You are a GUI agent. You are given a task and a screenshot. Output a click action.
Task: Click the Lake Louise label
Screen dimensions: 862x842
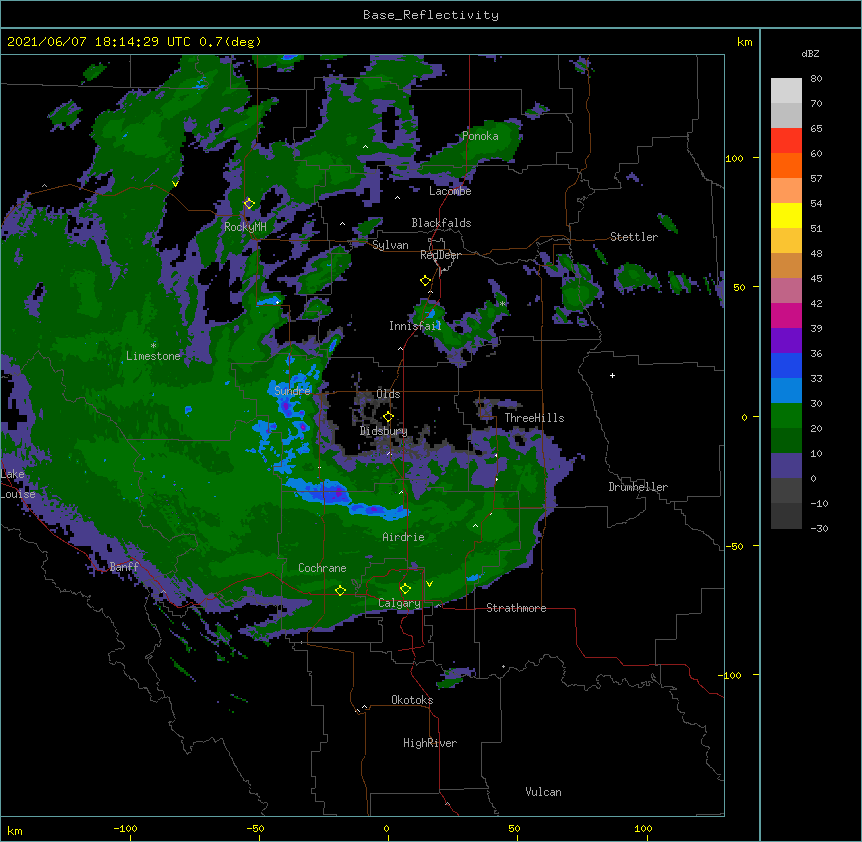pyautogui.click(x=18, y=484)
